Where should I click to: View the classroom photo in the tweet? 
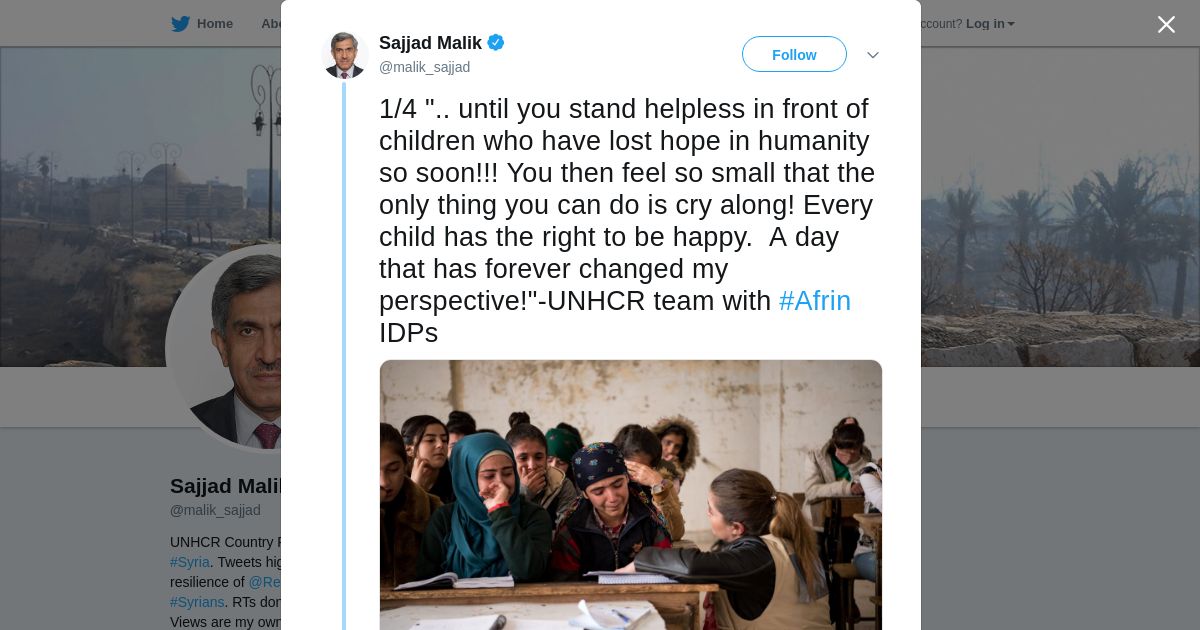pyautogui.click(x=630, y=494)
